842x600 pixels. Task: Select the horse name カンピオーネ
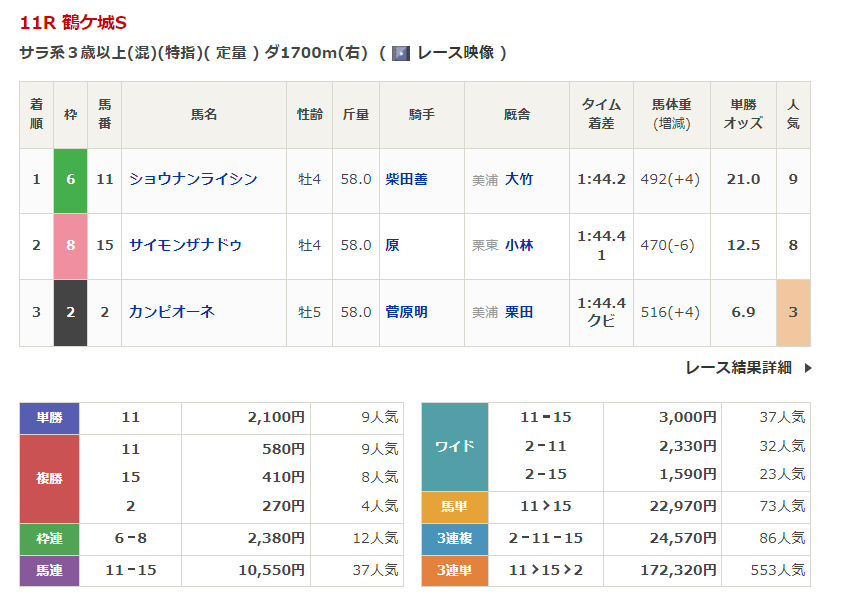click(x=172, y=312)
